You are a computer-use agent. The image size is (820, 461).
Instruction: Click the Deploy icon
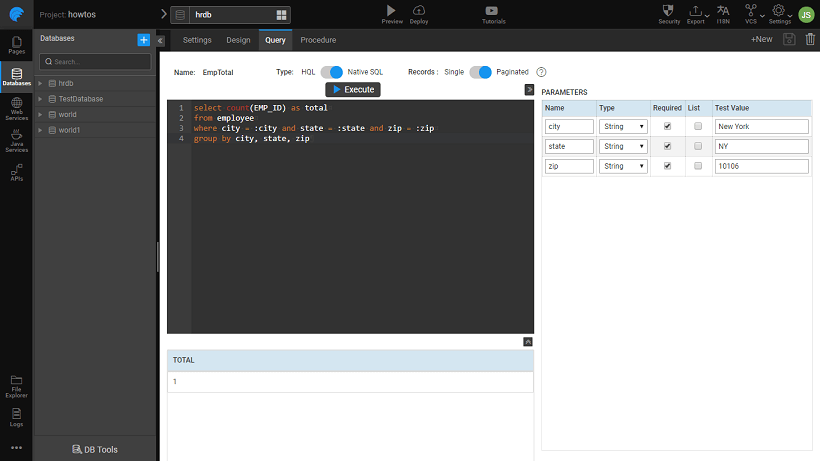click(419, 14)
